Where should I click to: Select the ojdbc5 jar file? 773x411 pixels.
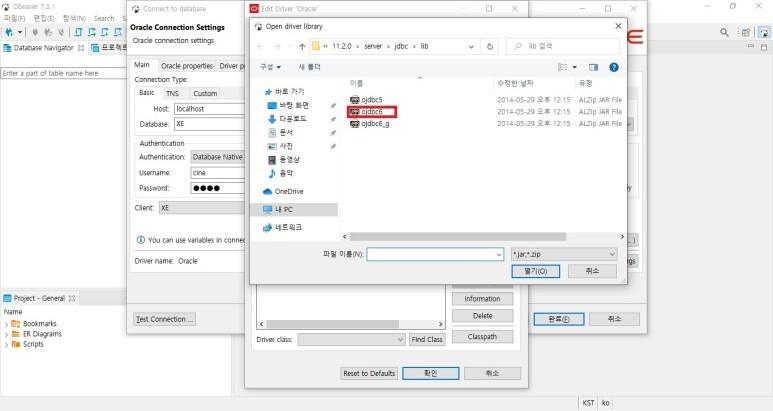(366, 100)
